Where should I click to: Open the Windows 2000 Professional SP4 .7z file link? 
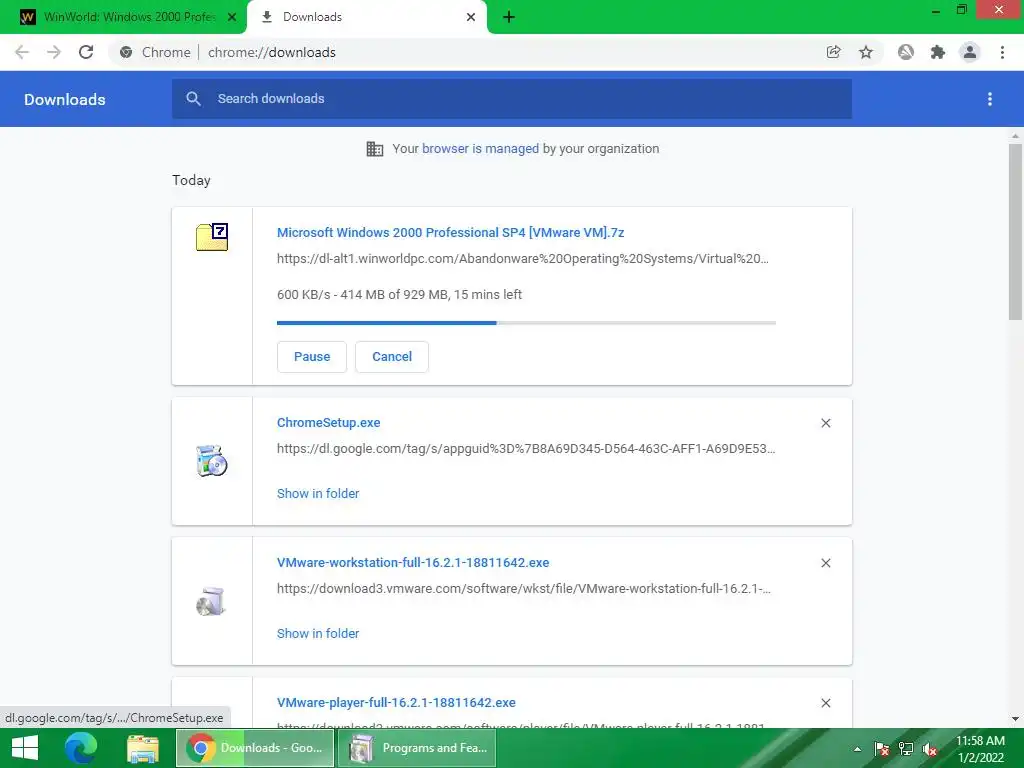451,232
